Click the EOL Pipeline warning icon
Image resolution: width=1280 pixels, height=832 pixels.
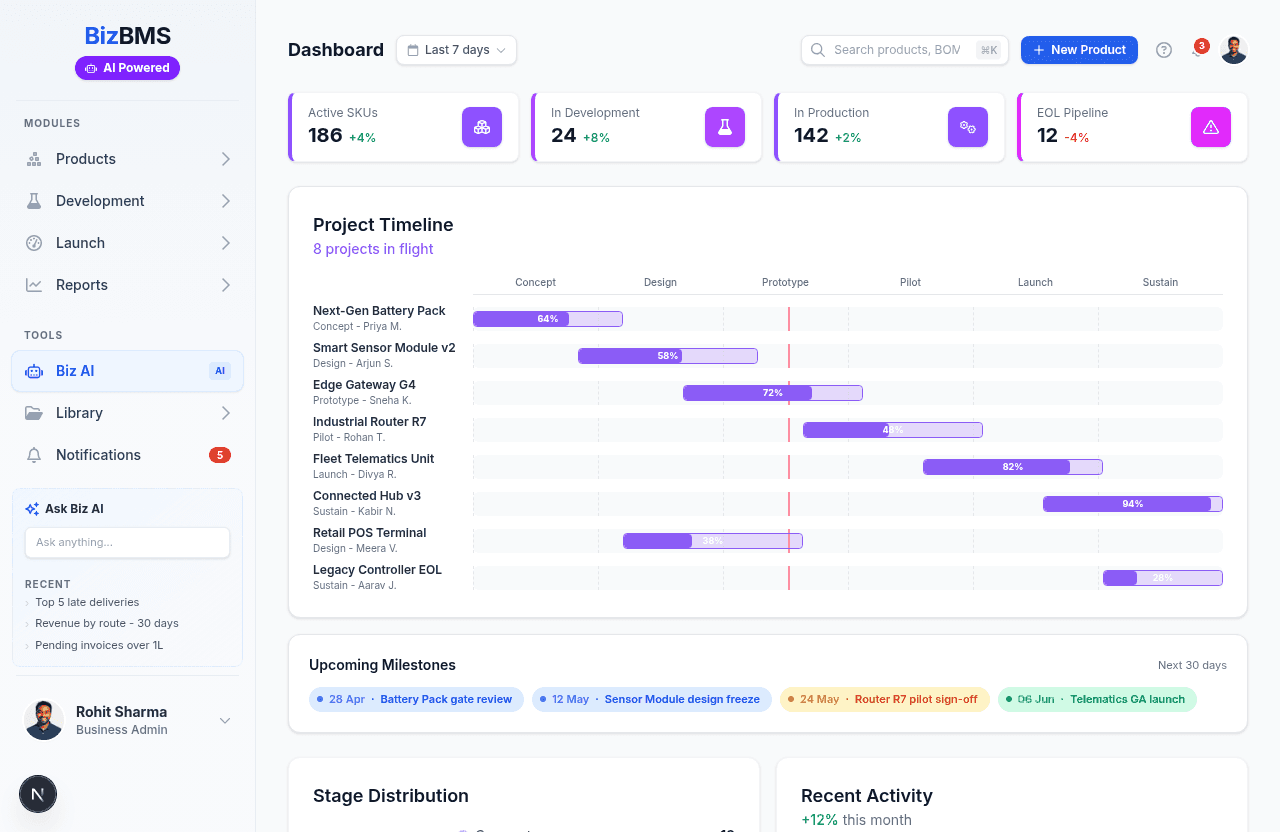1211,127
